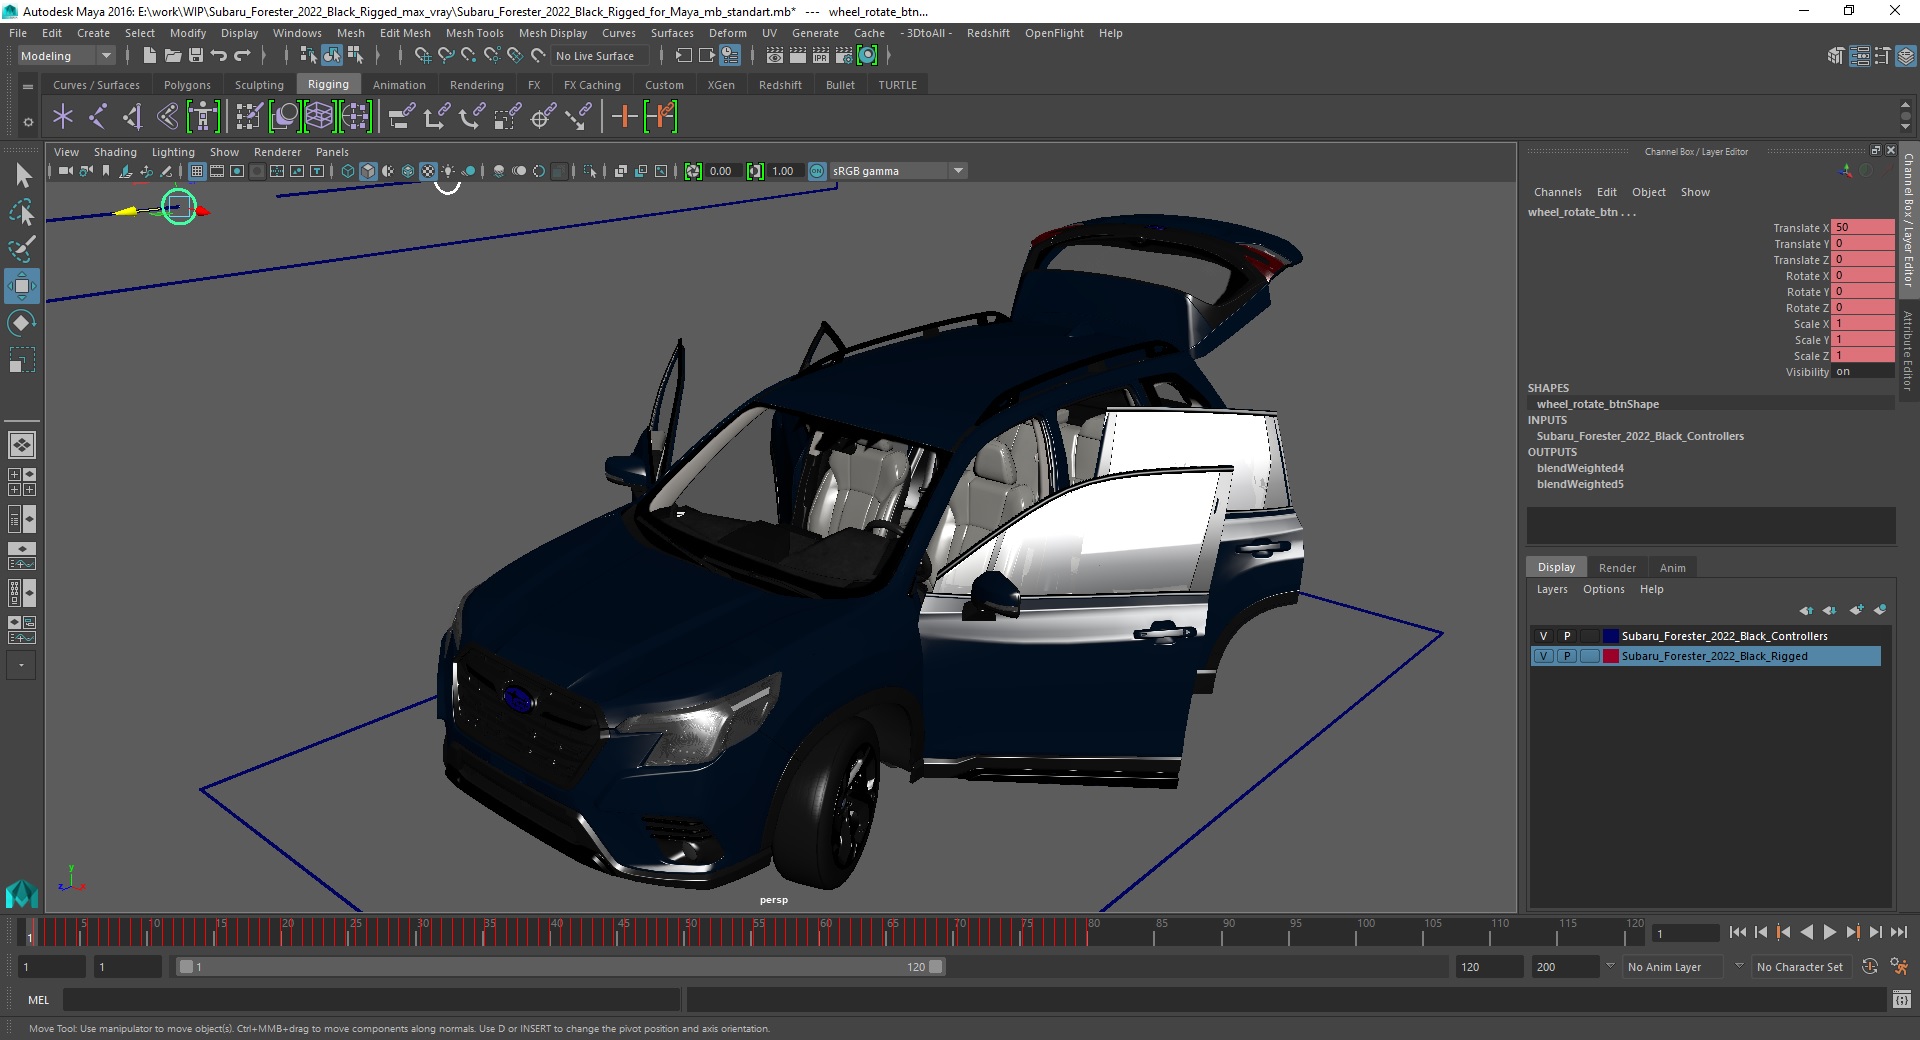Viewport: 1920px width, 1040px height.
Task: Open the Script Editor icon at command line
Action: click(1901, 999)
